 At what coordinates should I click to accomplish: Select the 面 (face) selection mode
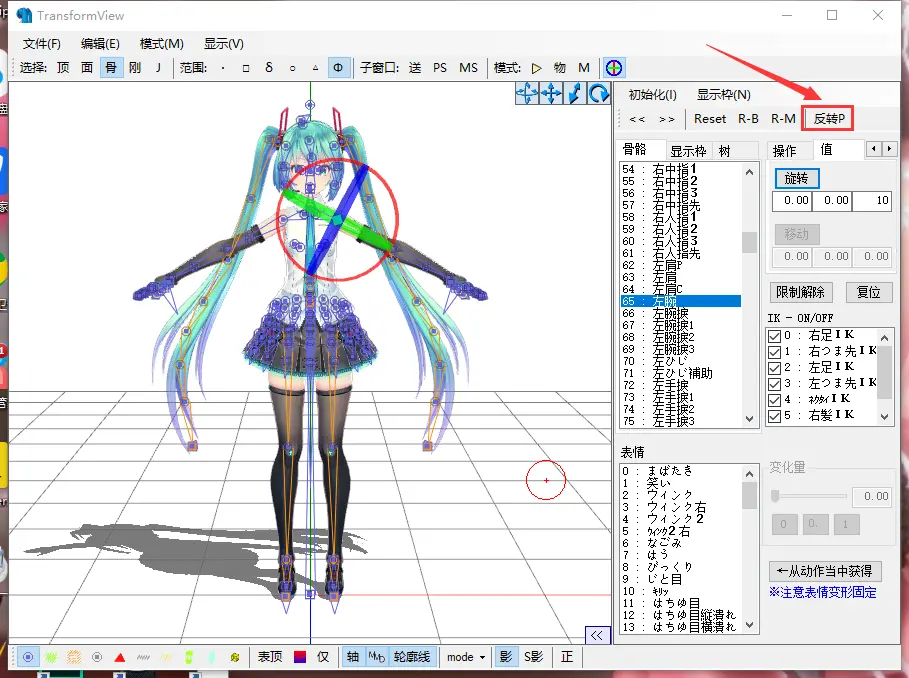[87, 68]
